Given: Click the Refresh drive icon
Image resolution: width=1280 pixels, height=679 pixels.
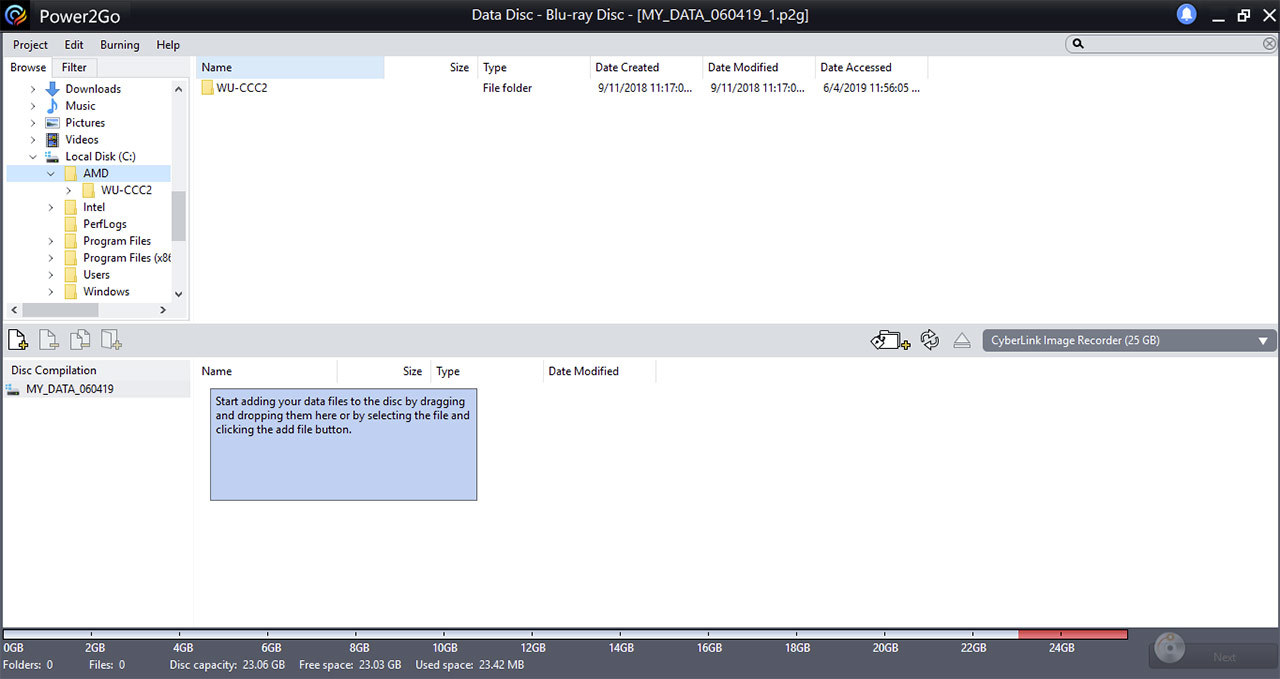Looking at the screenshot, I should [x=930, y=340].
